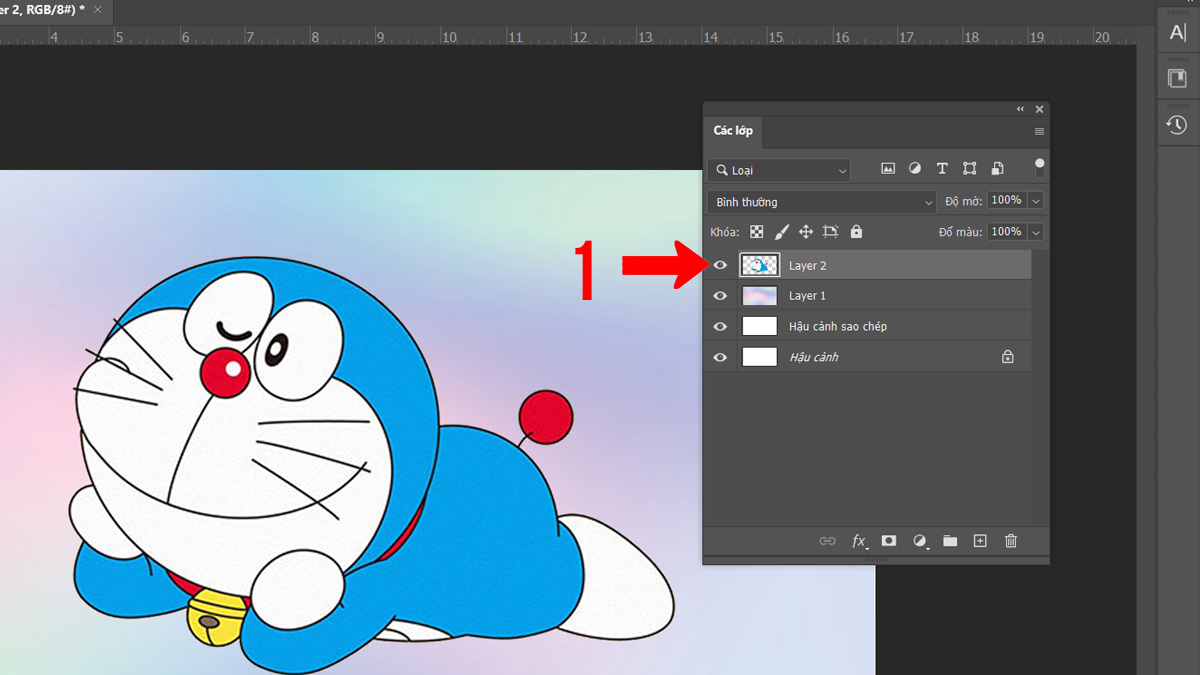Create a new layer group folder
1200x675 pixels.
point(950,541)
